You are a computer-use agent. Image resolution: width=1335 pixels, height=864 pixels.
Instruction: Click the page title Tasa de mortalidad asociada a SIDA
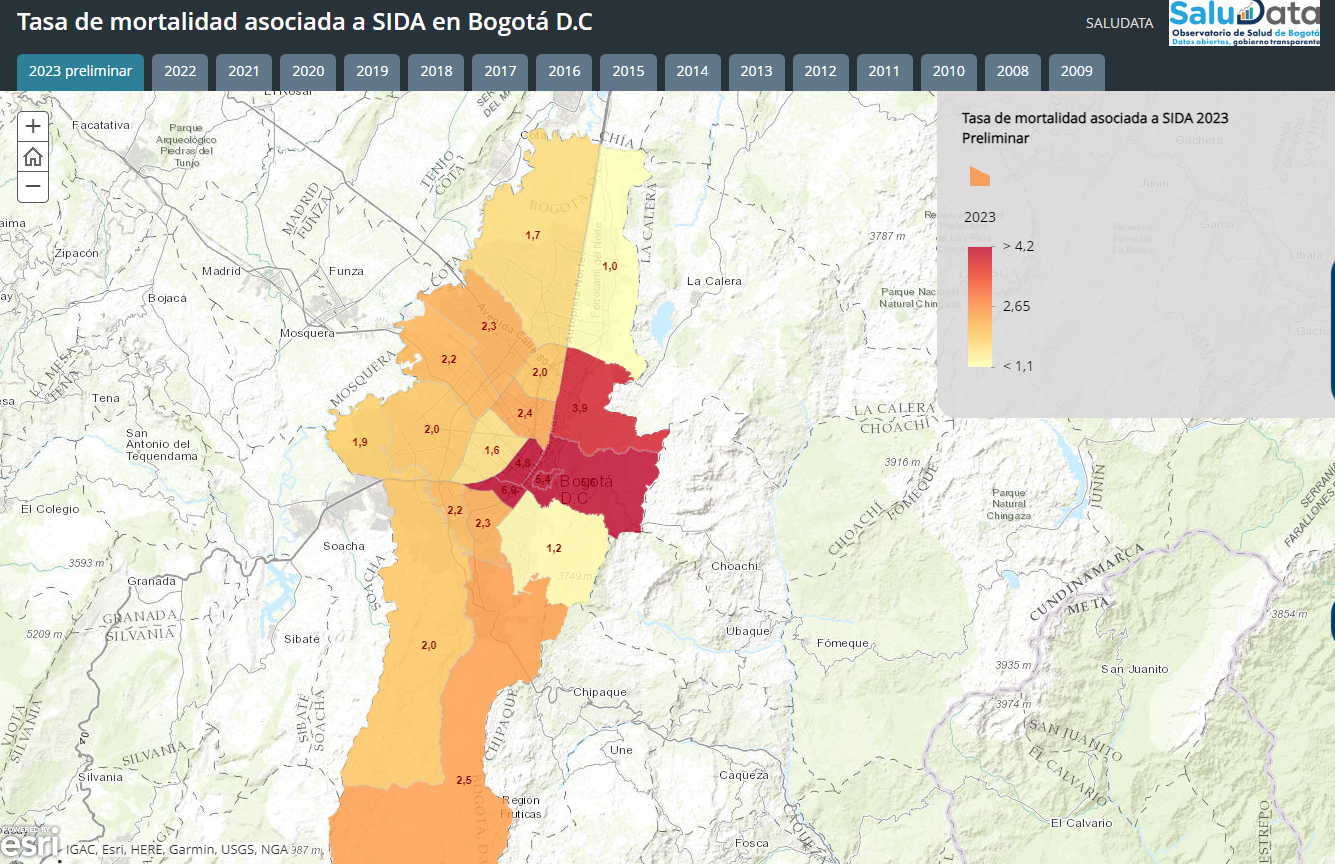(305, 21)
